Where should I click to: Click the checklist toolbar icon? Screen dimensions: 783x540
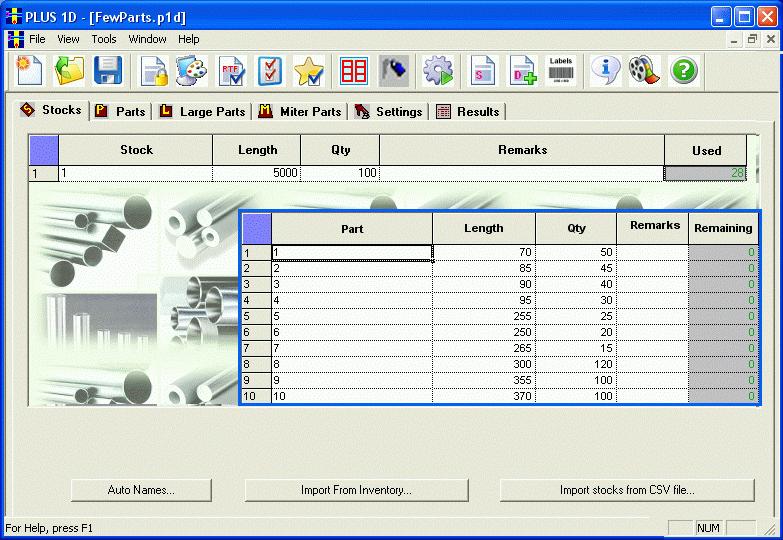click(270, 70)
